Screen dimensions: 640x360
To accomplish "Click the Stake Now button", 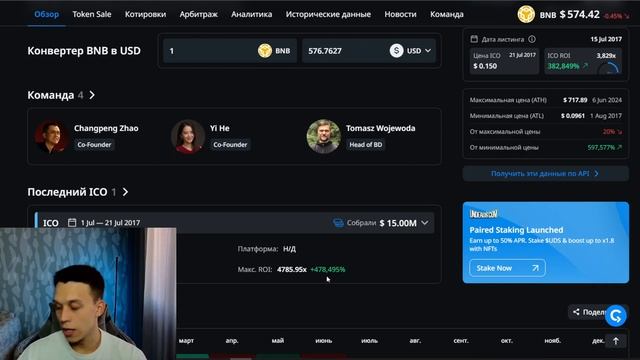I will pos(507,268).
